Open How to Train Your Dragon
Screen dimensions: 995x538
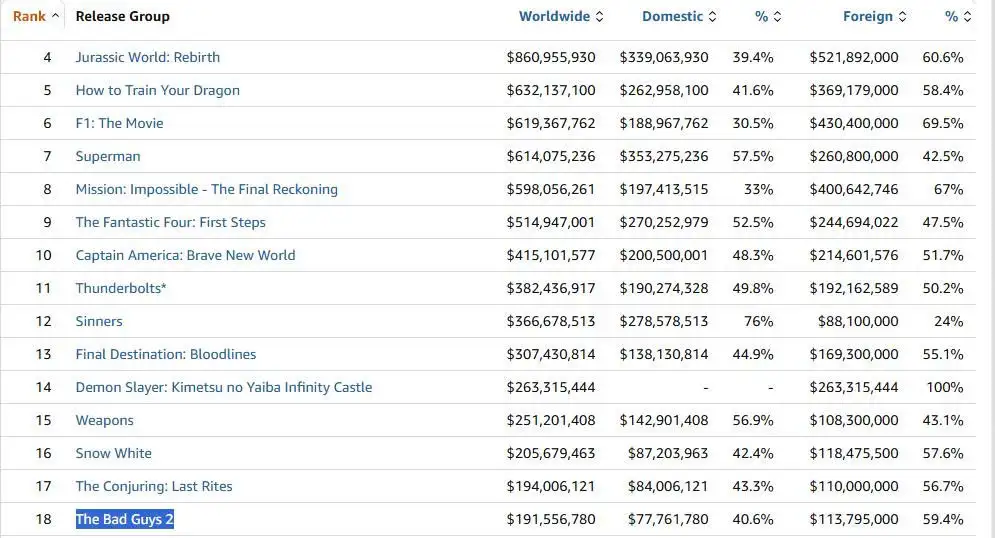click(x=157, y=90)
